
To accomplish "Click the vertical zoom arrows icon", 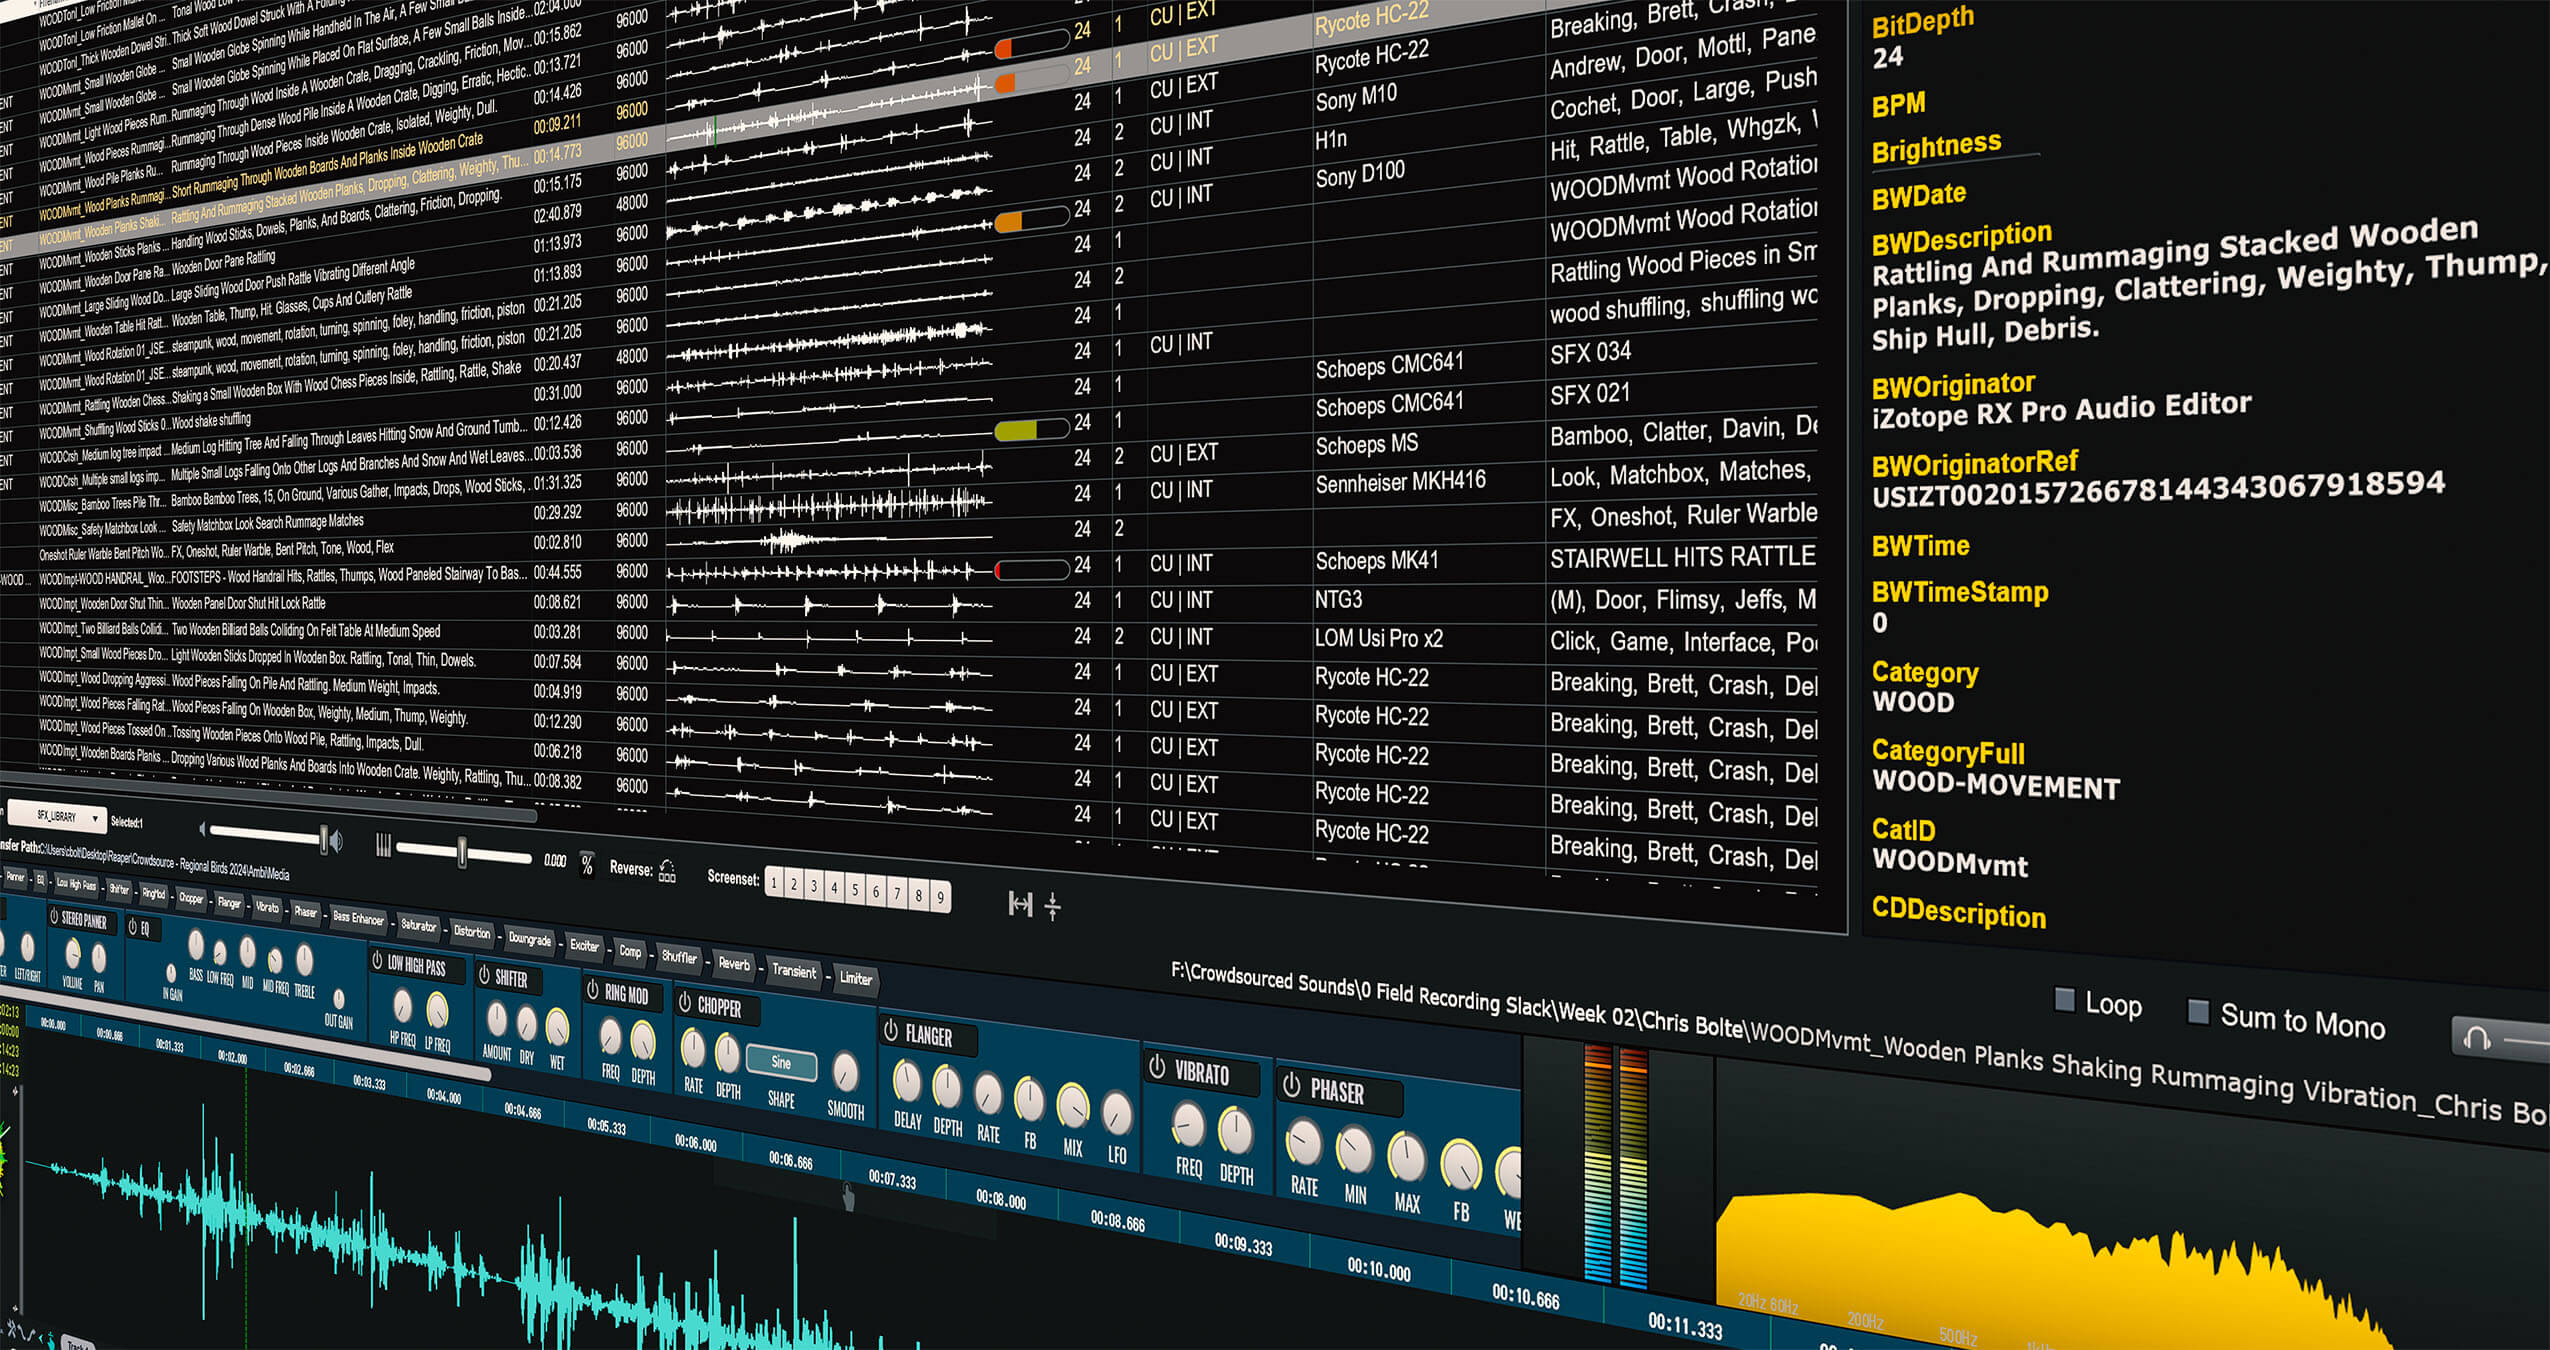I will pyautogui.click(x=1052, y=906).
